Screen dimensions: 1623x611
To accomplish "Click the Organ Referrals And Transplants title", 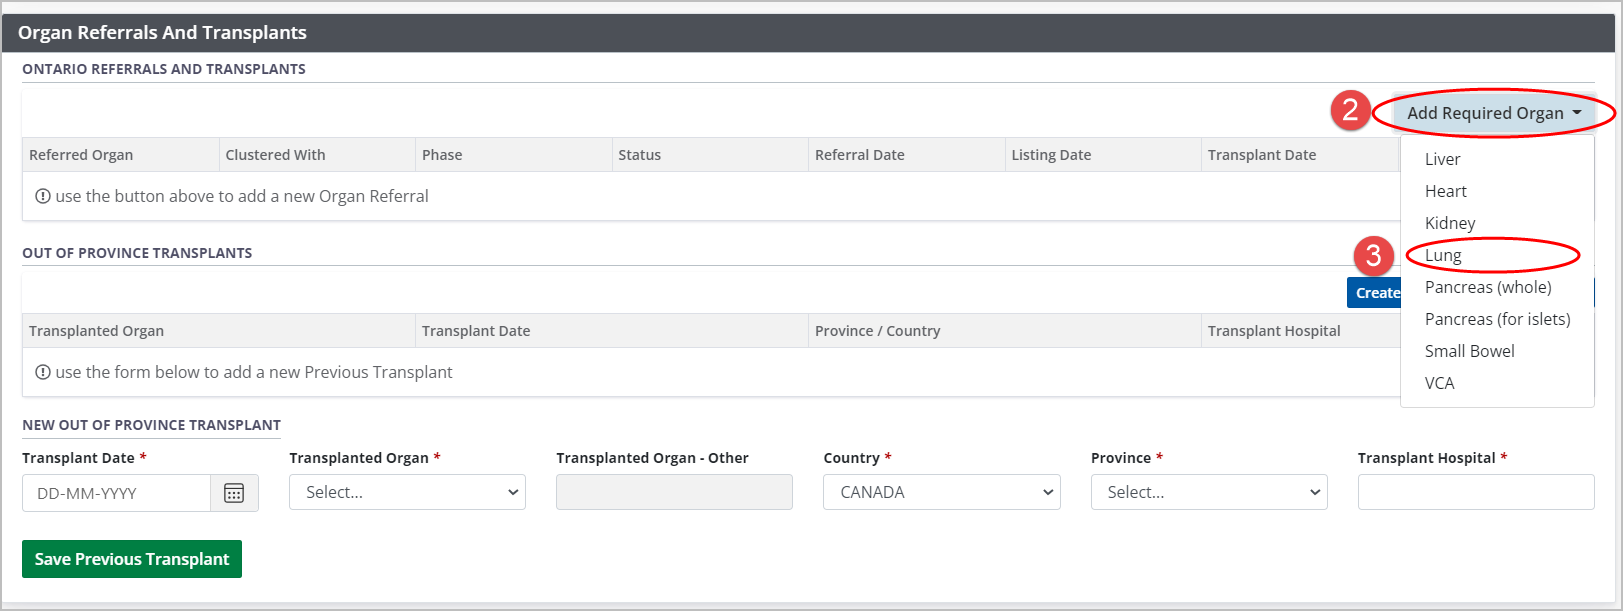I will tap(162, 32).
